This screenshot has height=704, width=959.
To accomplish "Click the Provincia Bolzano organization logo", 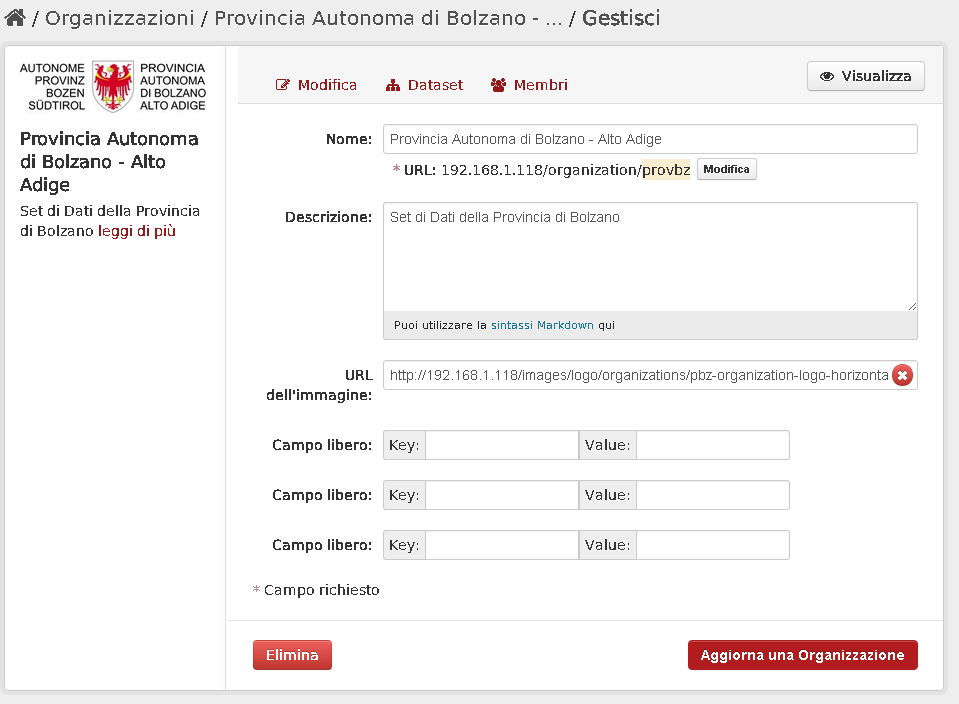I will pyautogui.click(x=113, y=86).
